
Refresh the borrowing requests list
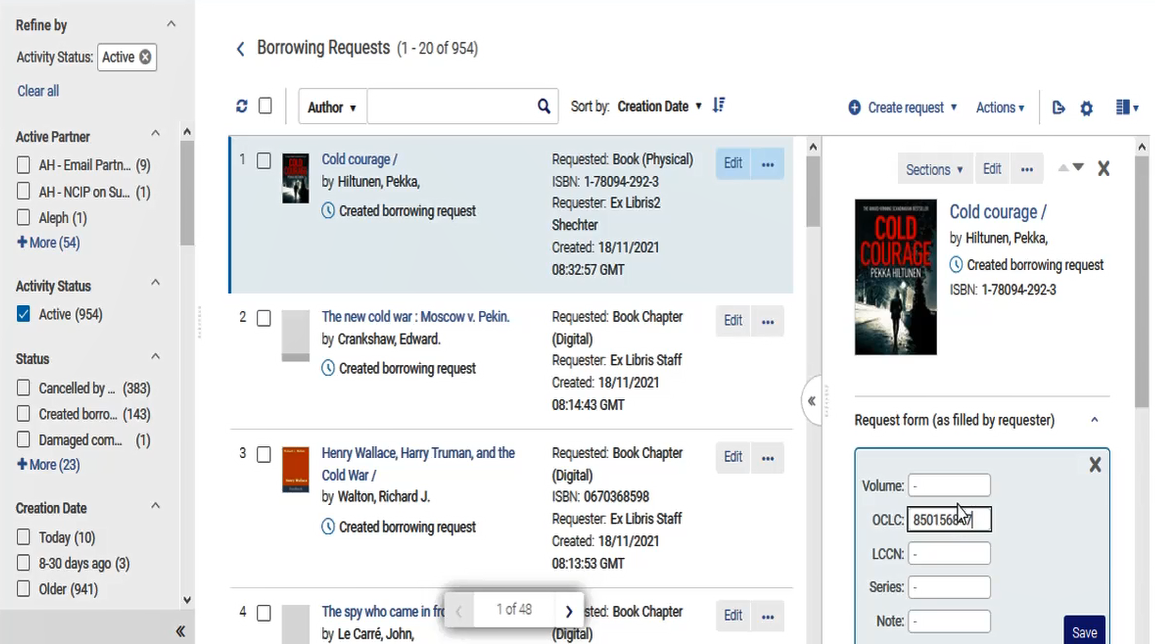point(242,106)
